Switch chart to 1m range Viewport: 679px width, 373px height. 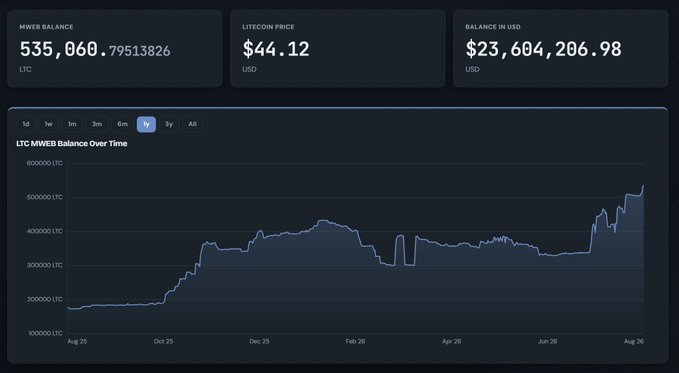[x=72, y=124]
